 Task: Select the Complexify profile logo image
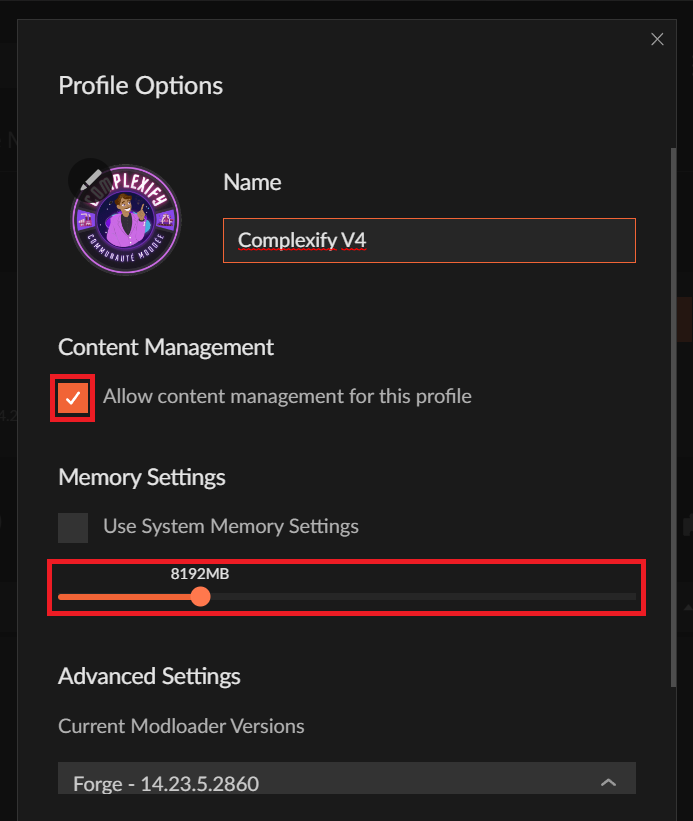pos(127,222)
